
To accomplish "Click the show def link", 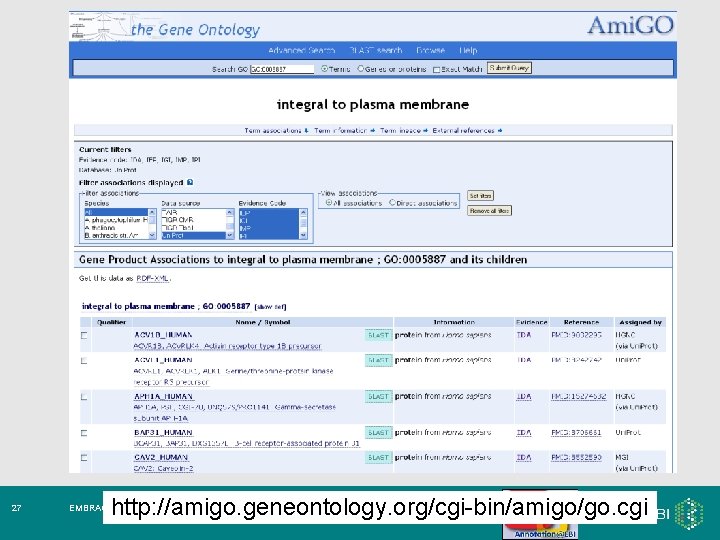I will (270, 307).
